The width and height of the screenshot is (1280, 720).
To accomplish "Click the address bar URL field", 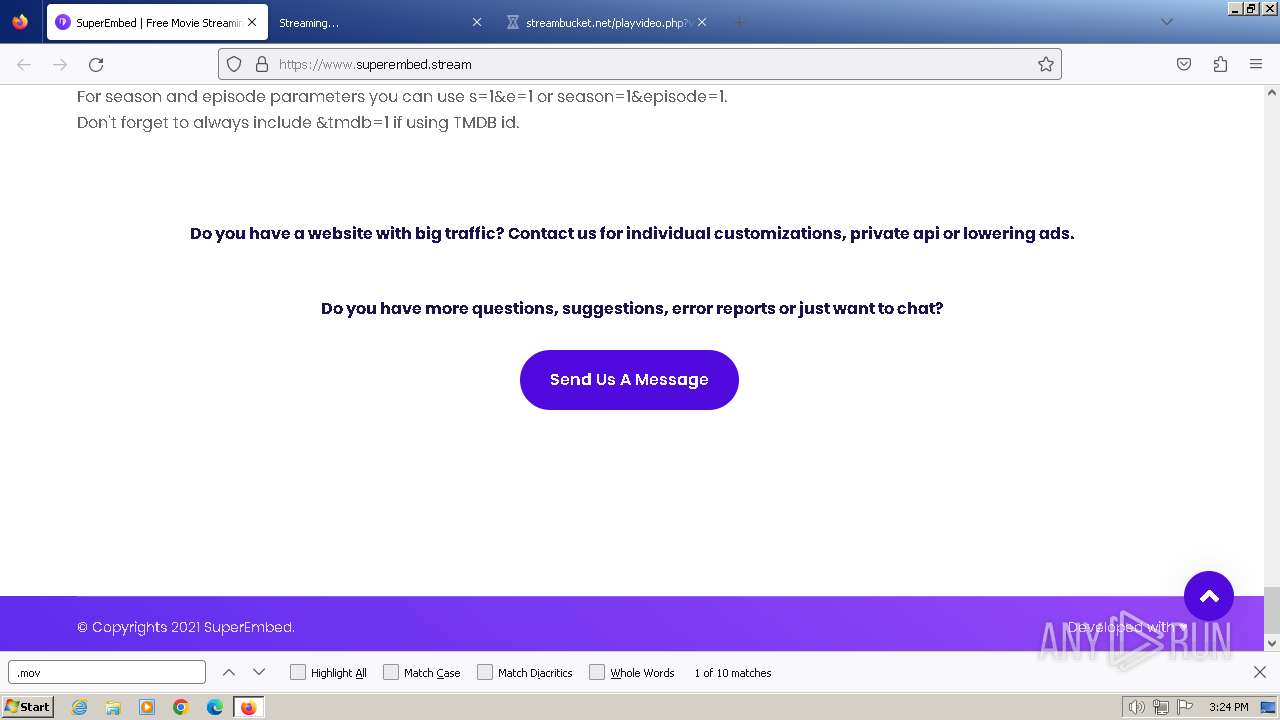I will pyautogui.click(x=640, y=64).
